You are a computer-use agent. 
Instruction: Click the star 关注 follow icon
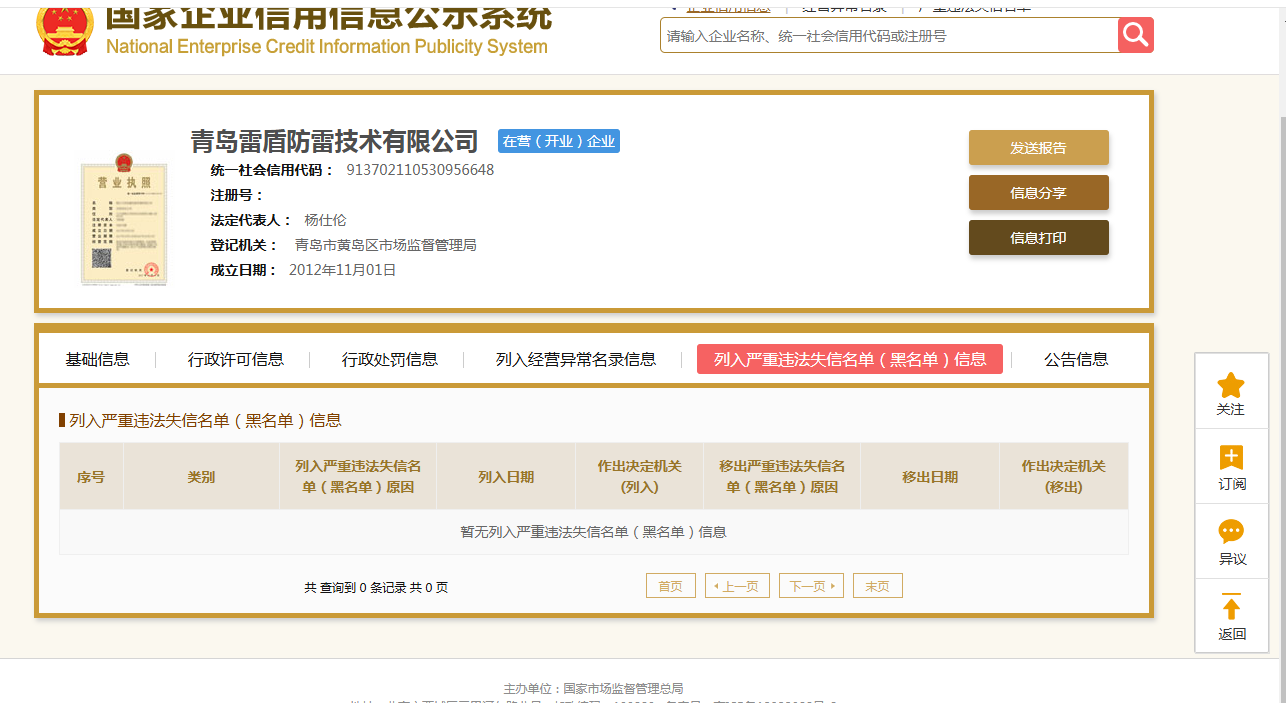[1231, 385]
